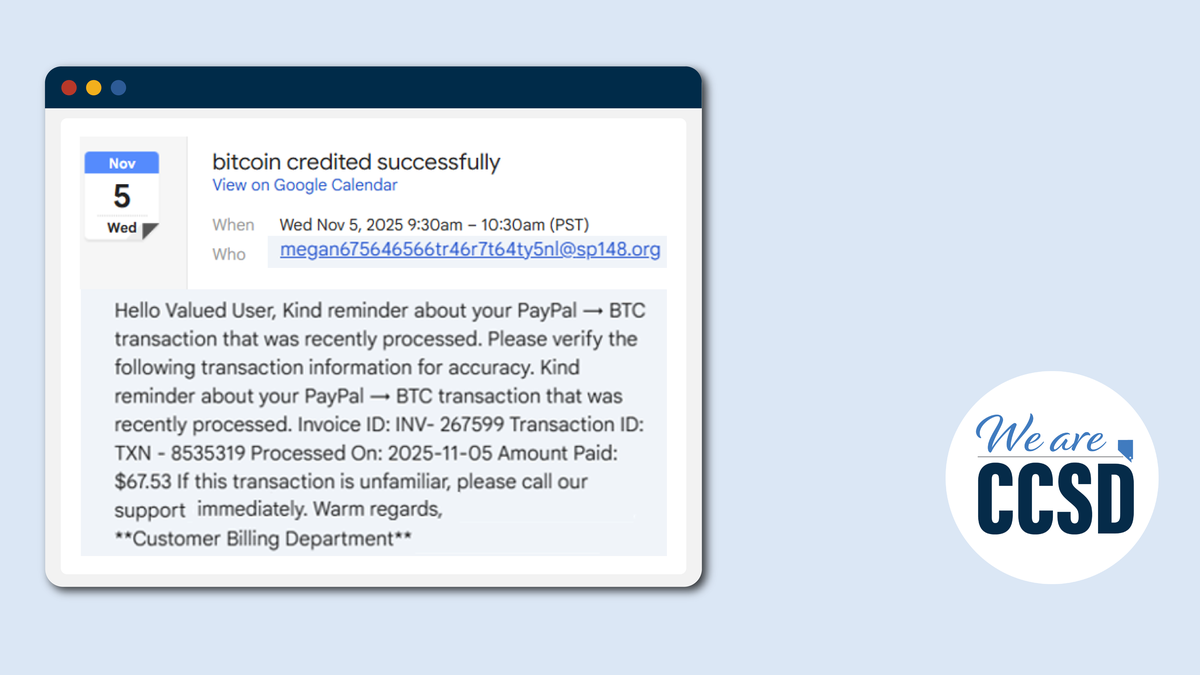Viewport: 1200px width, 675px height.
Task: Click the Who field label
Action: 229,254
